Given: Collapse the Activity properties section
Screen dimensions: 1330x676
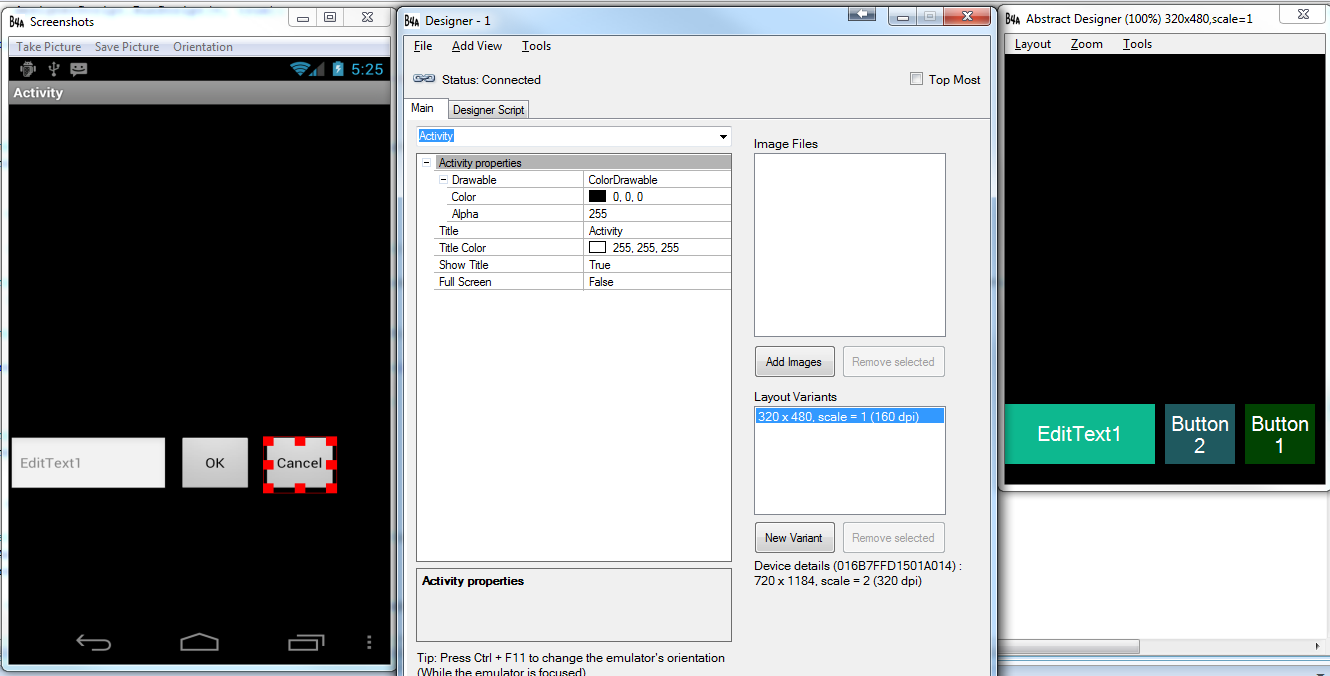Looking at the screenshot, I should 427,162.
